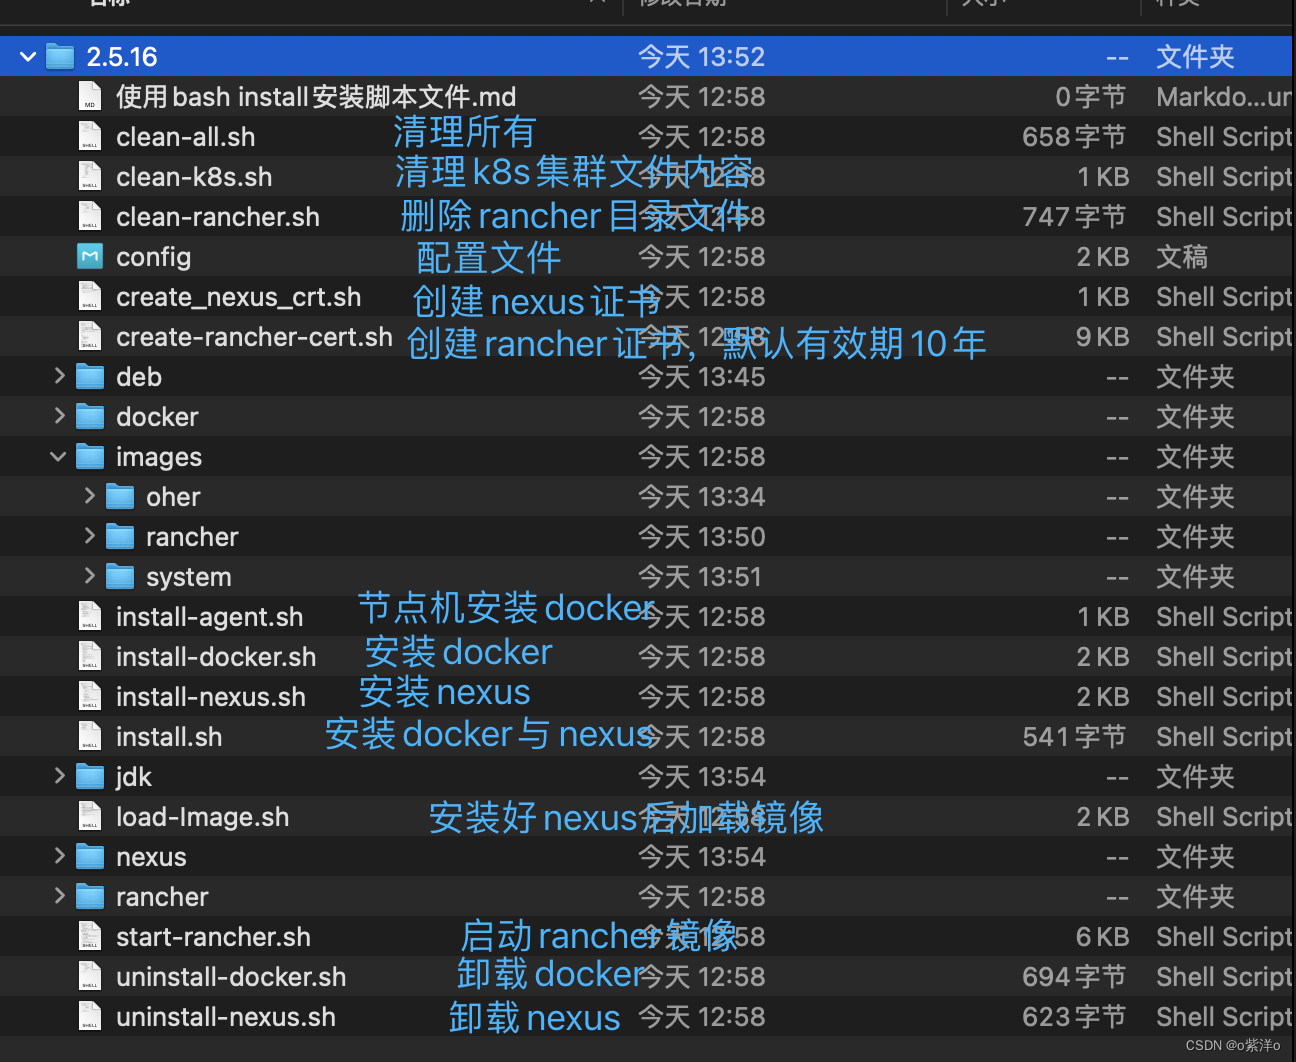The image size is (1296, 1062).
Task: Click the start-rancher.sh file icon
Action: point(90,937)
